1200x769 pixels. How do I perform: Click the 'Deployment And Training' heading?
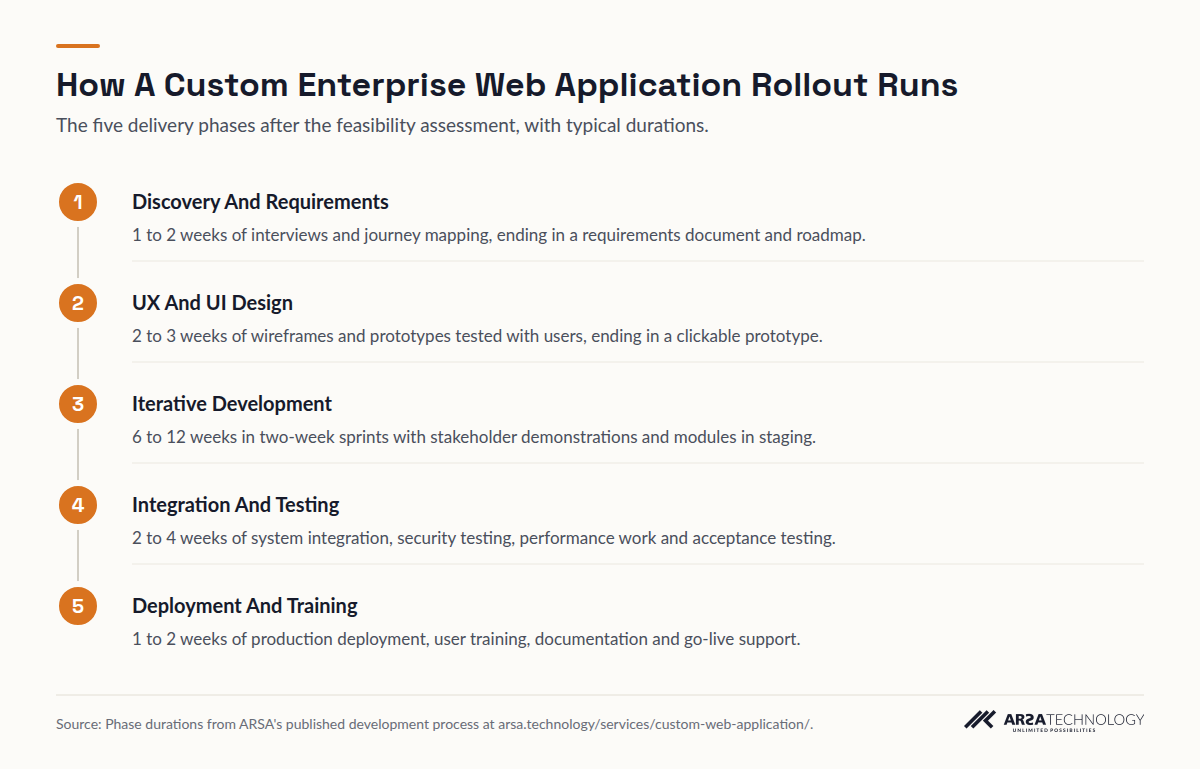(x=245, y=606)
